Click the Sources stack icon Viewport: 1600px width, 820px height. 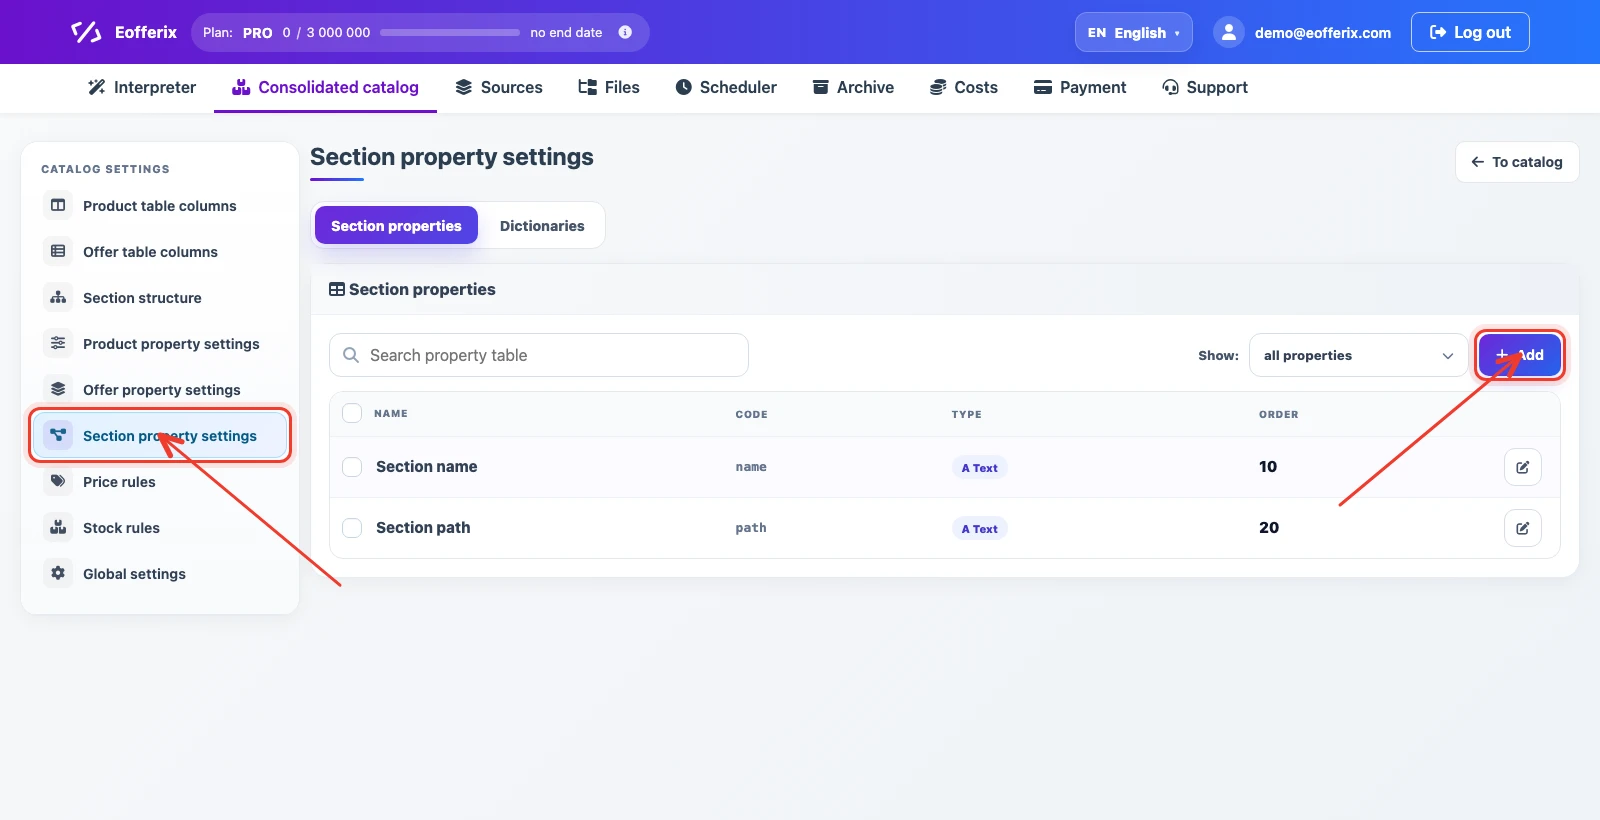tap(464, 87)
